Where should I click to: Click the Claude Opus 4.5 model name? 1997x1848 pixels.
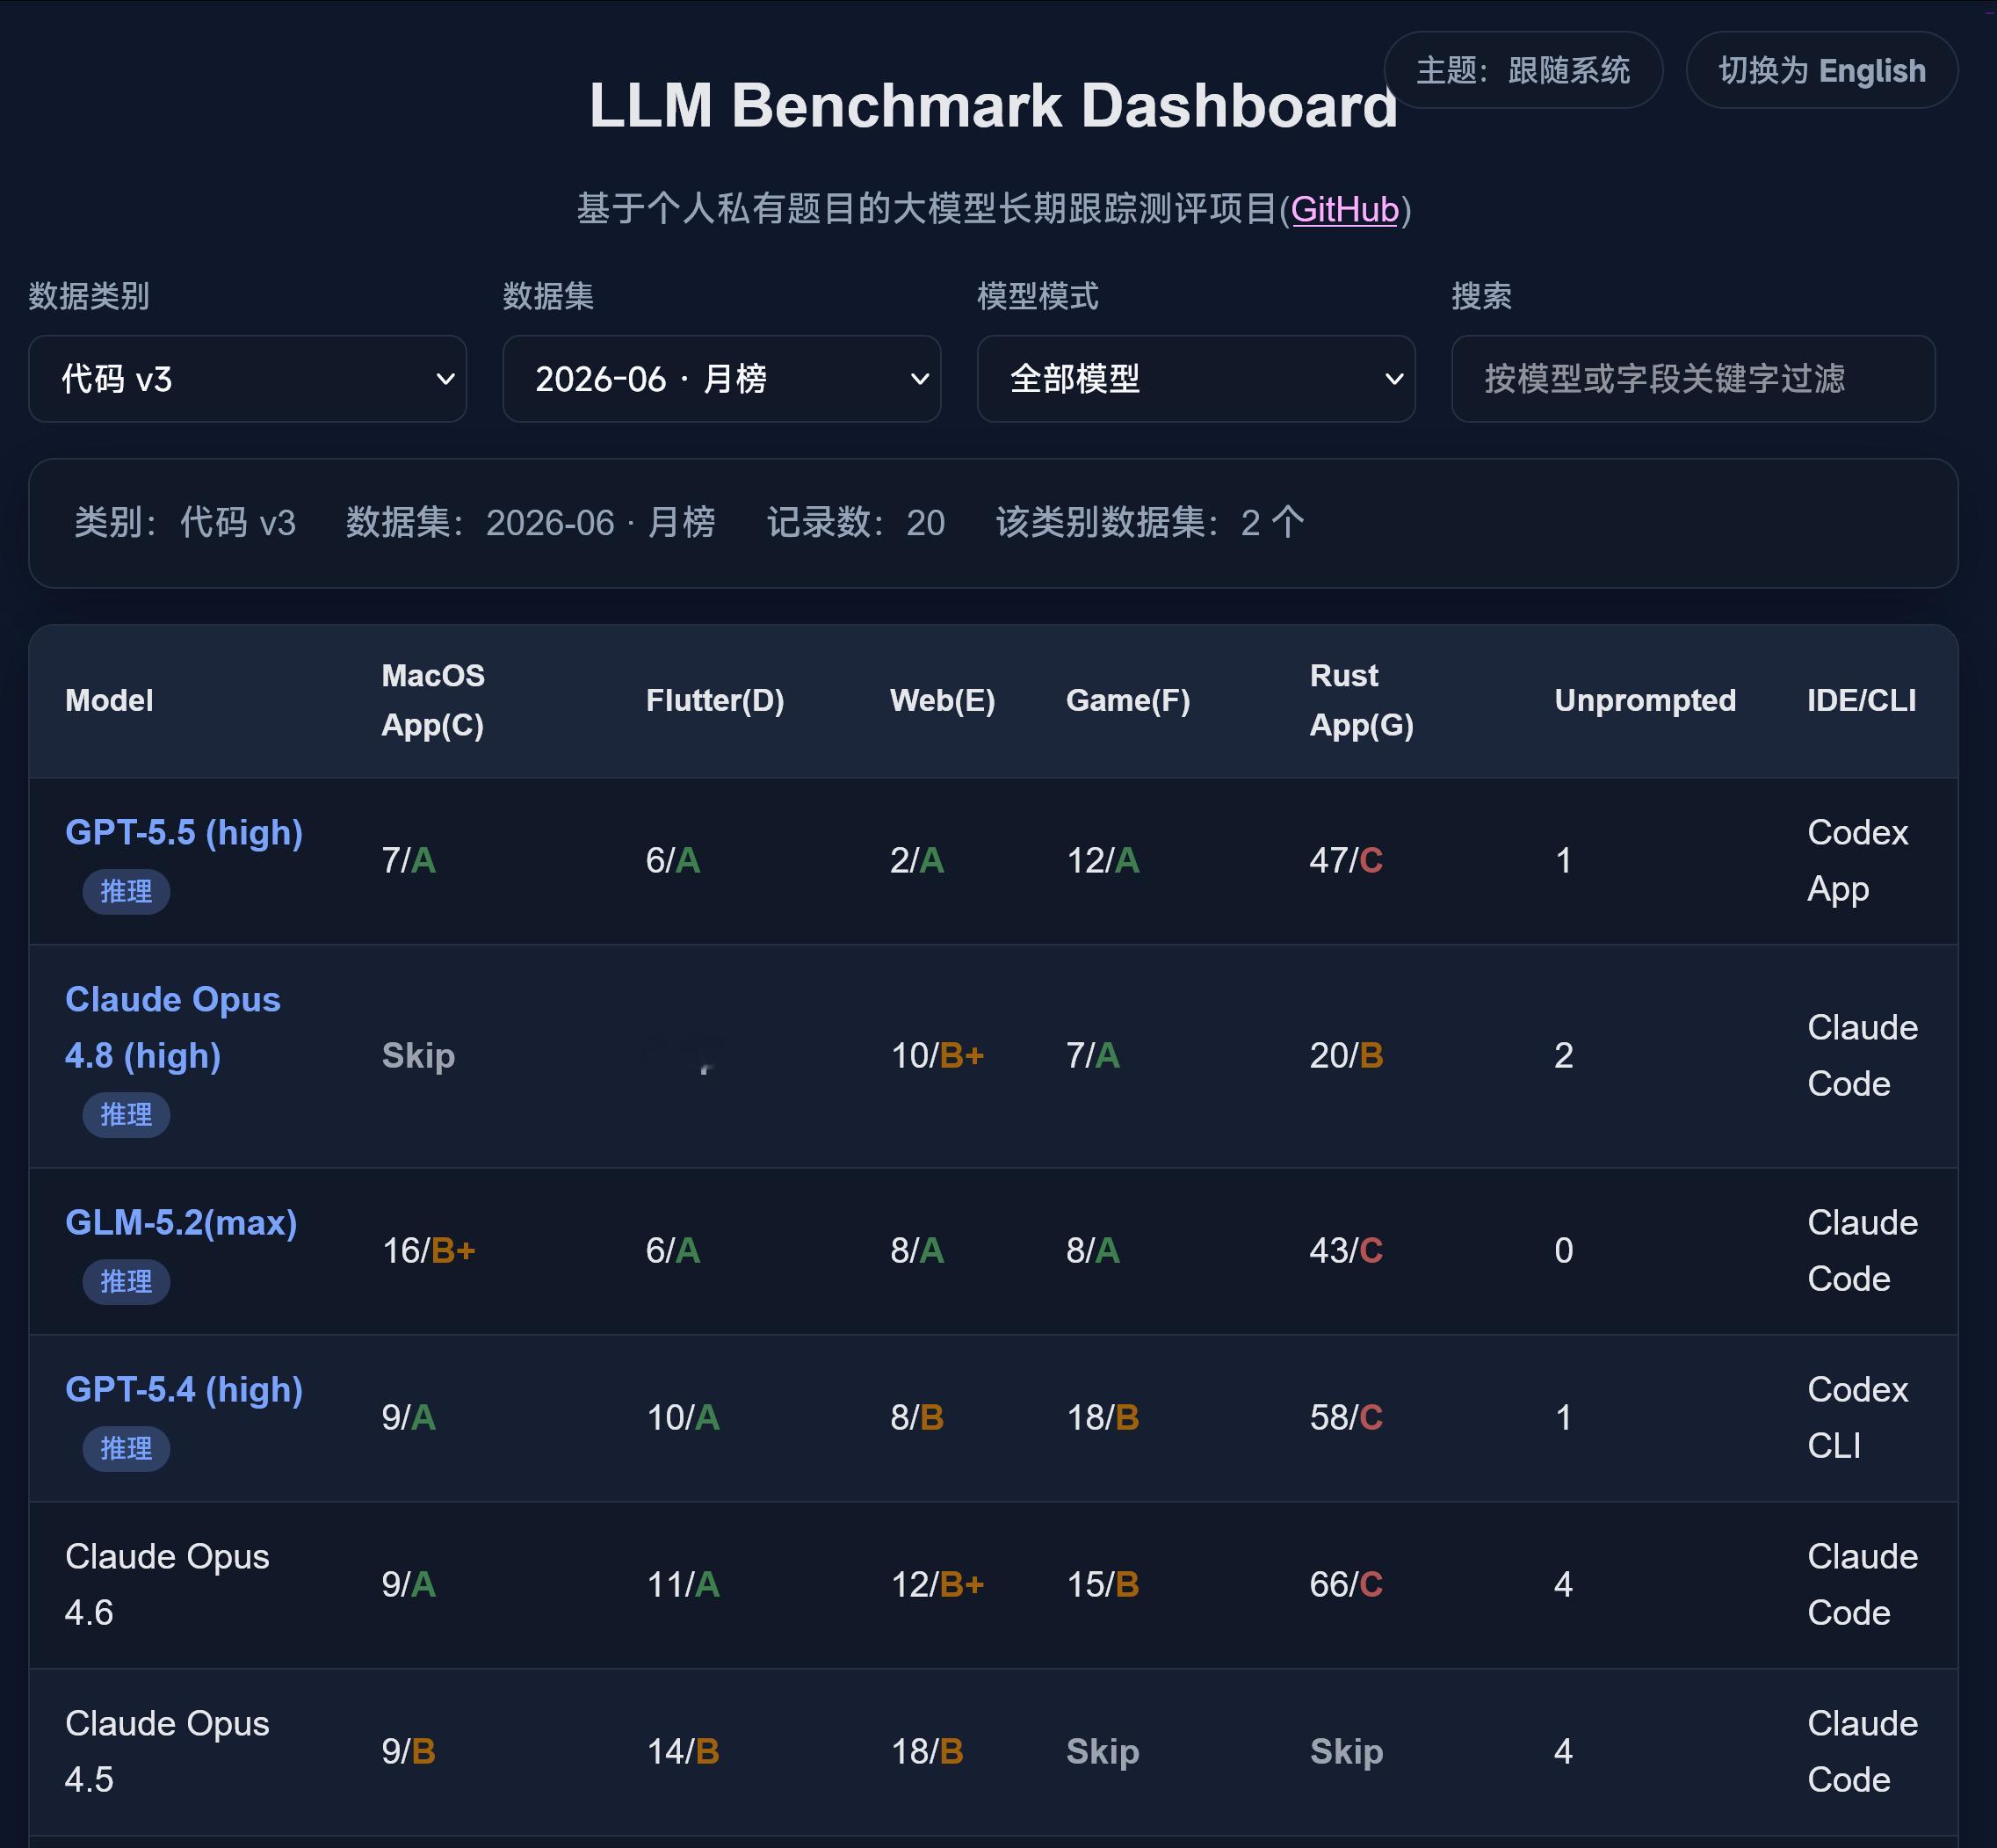pos(167,1752)
